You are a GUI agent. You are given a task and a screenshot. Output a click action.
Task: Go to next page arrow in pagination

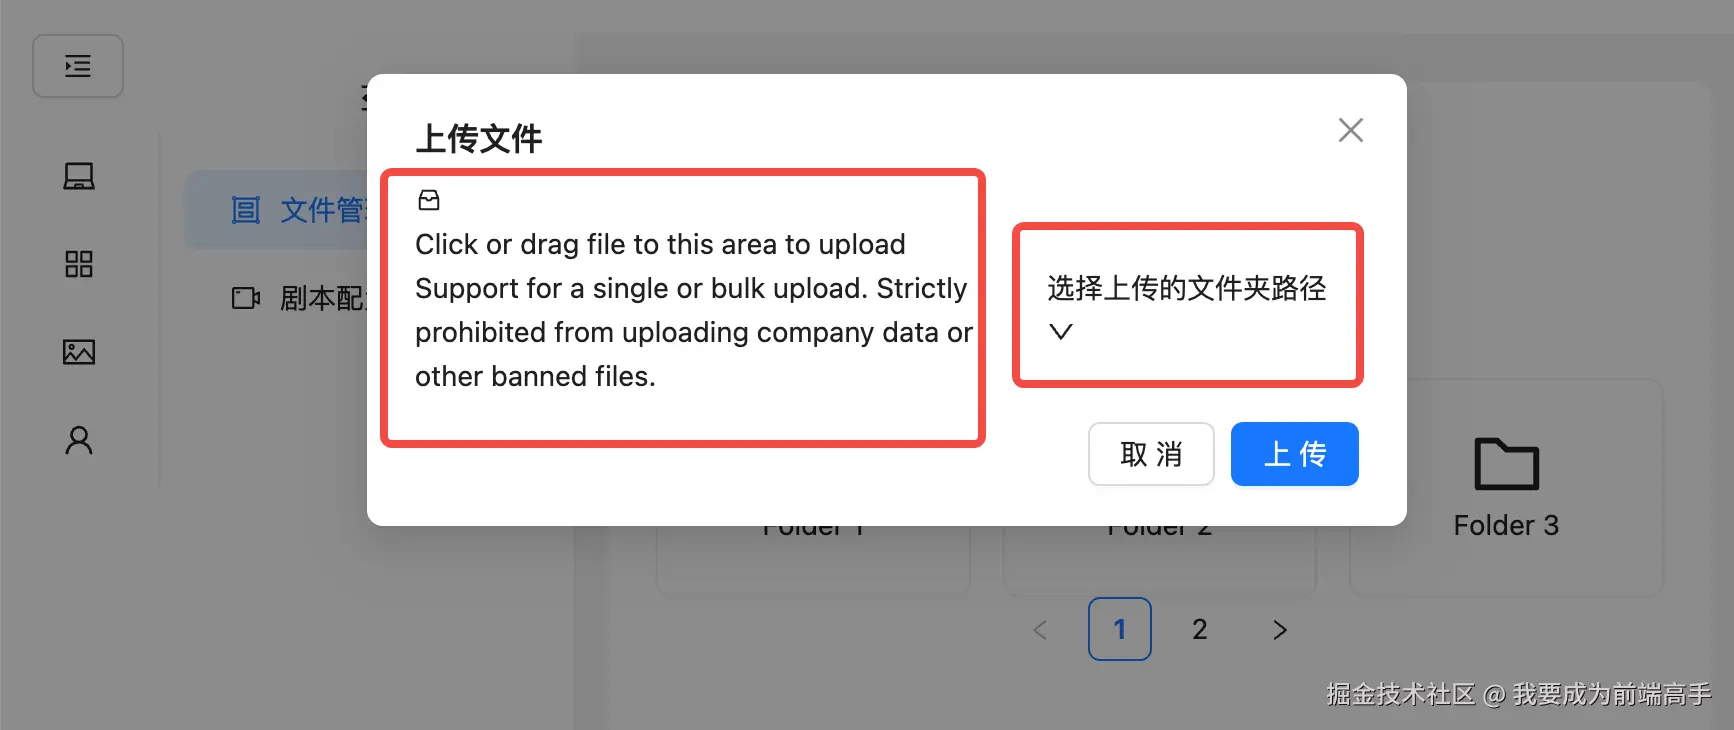tap(1280, 629)
